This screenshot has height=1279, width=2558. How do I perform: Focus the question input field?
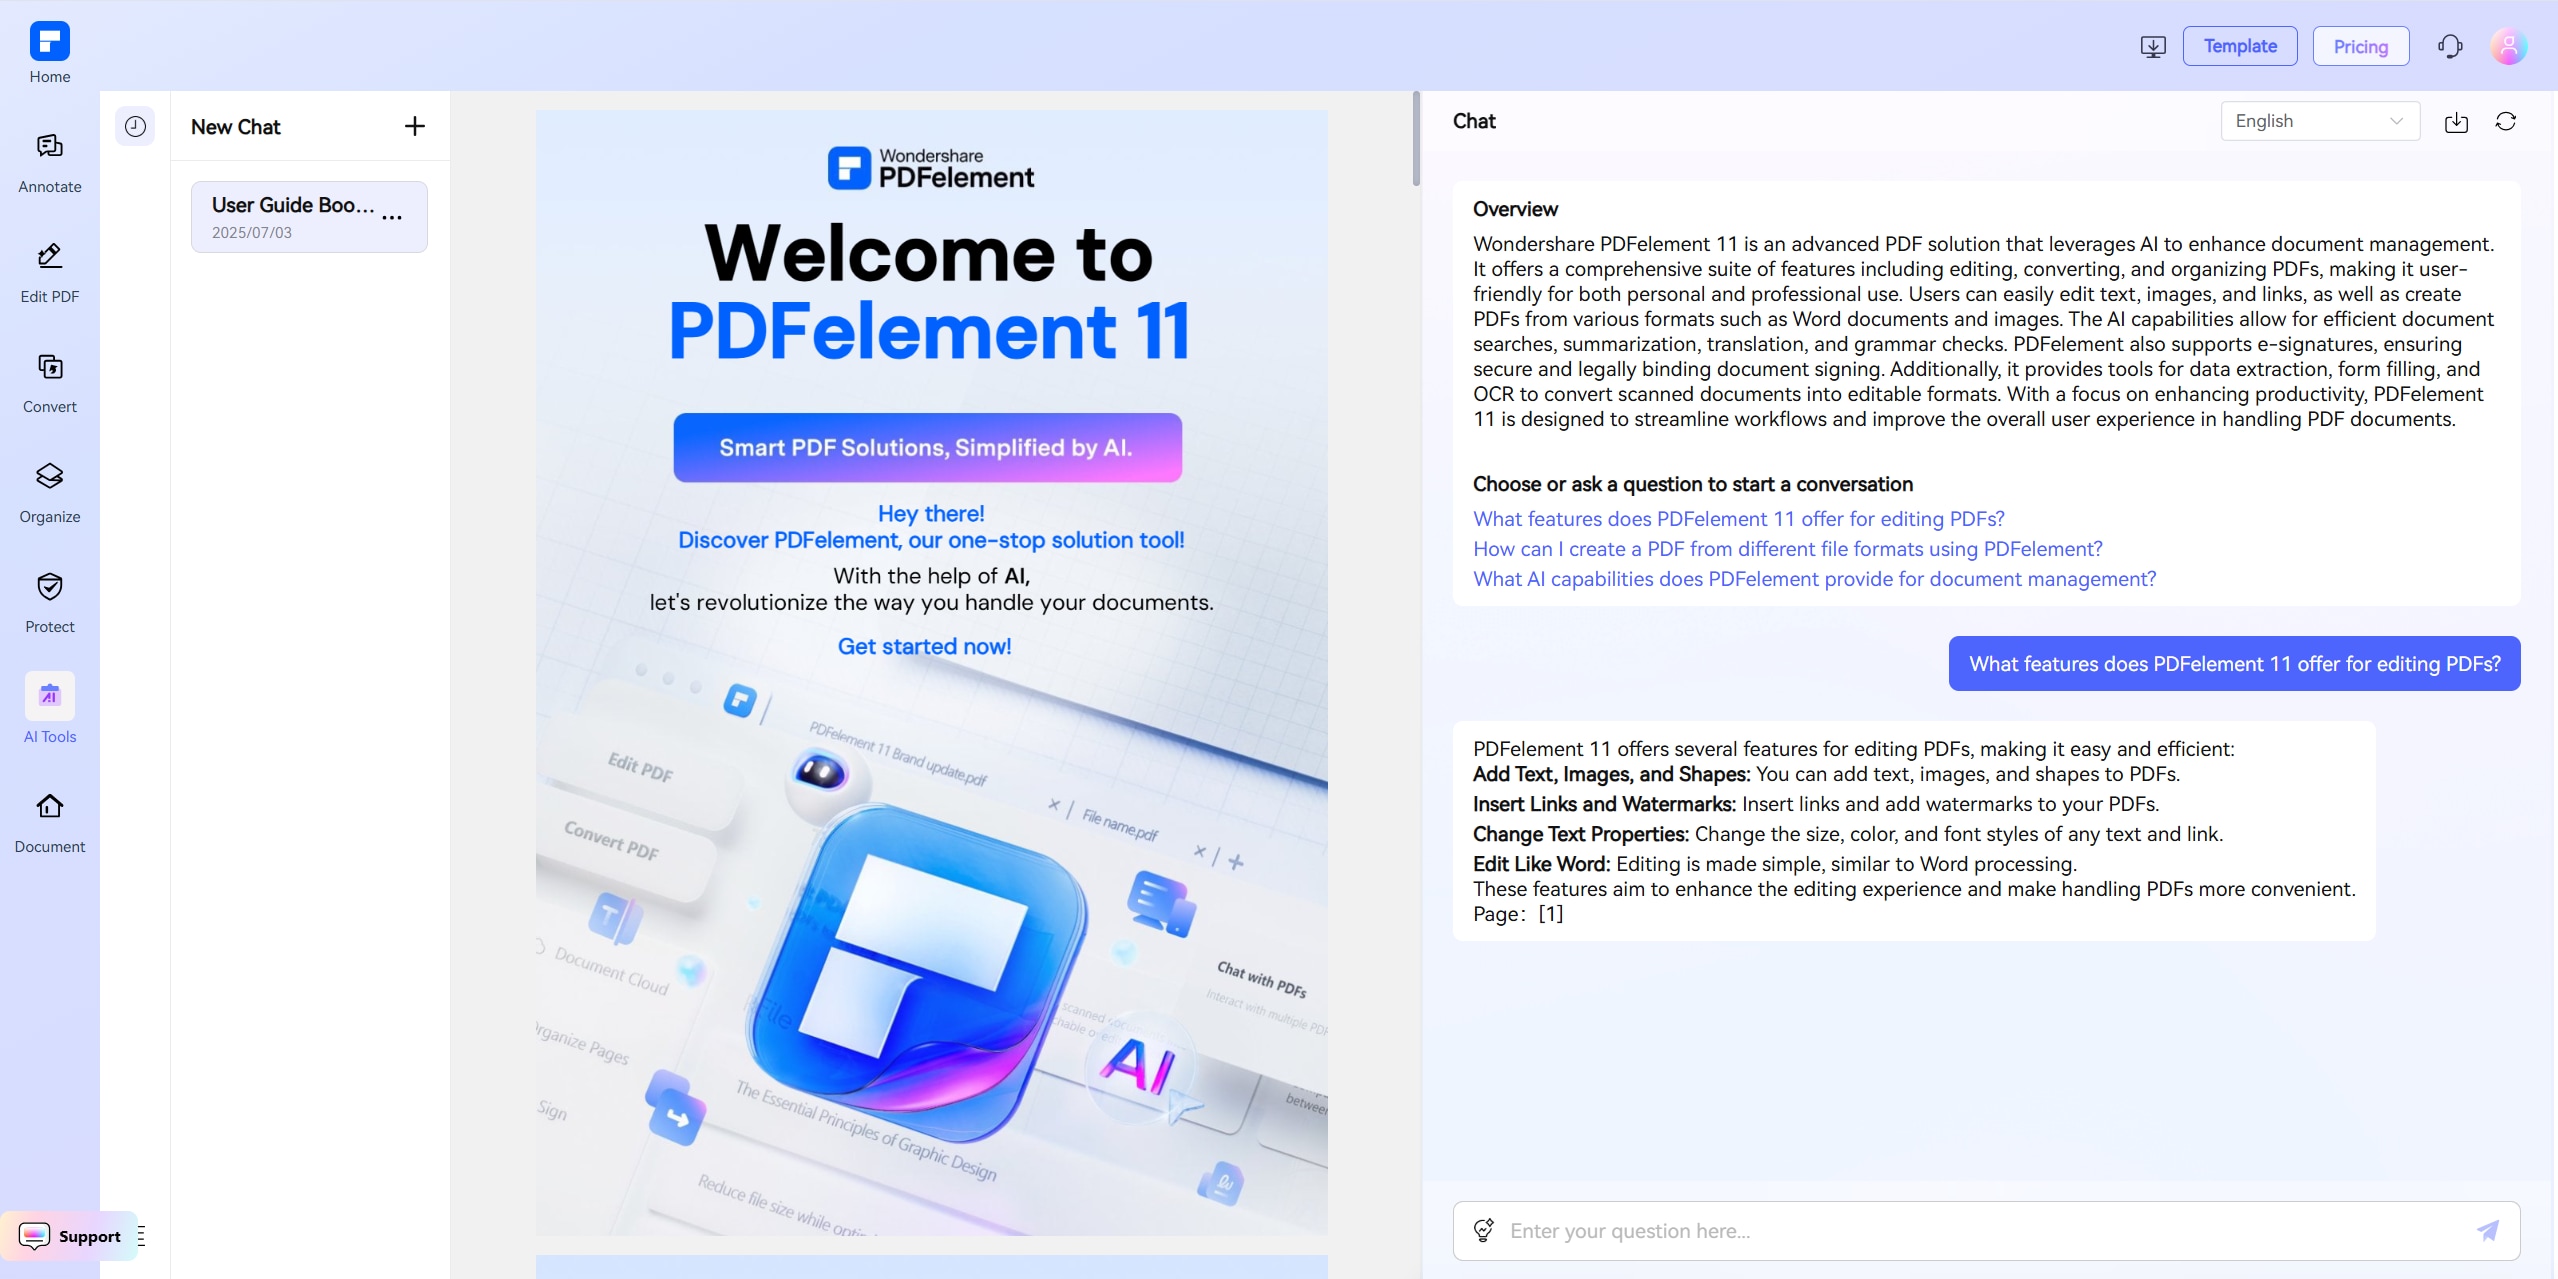1985,1230
